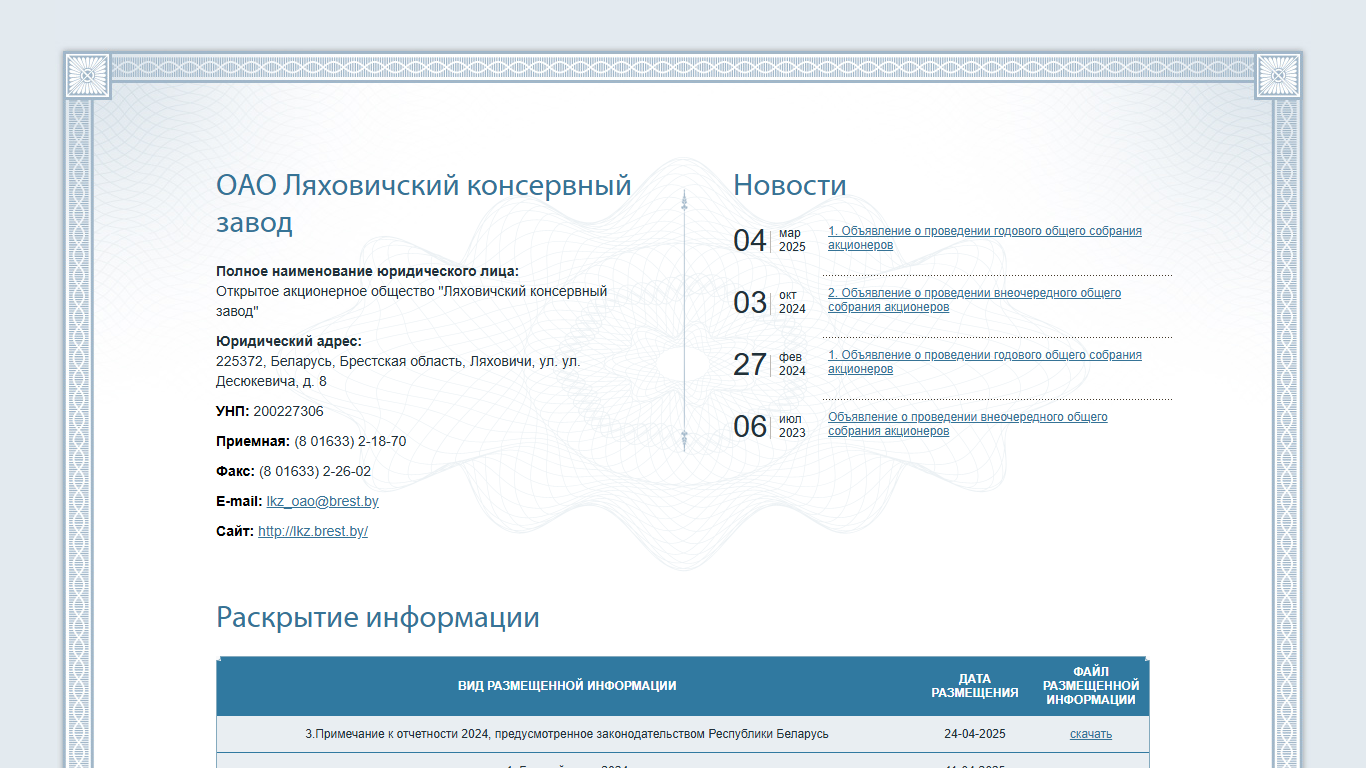Viewport: 1366px width, 768px height.
Task: Open the 03 окт 2024 extraordinary meeting announcement
Action: coord(974,300)
